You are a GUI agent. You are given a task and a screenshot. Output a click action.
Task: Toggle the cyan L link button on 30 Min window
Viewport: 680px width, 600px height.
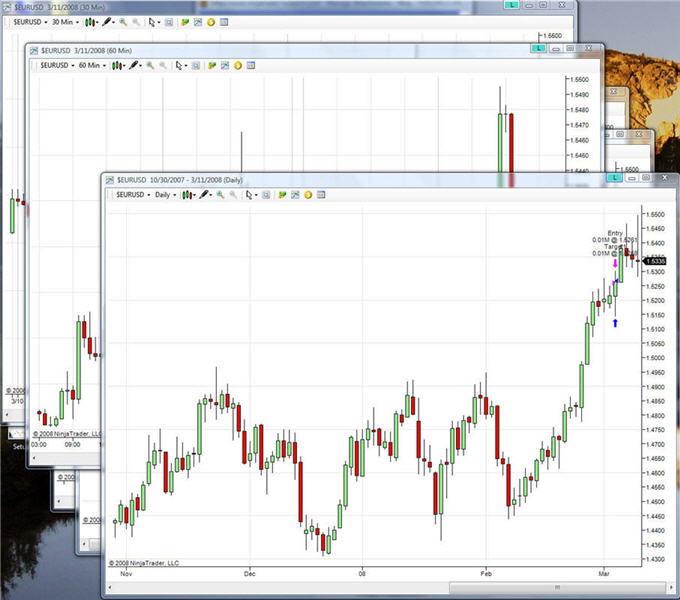coord(511,5)
